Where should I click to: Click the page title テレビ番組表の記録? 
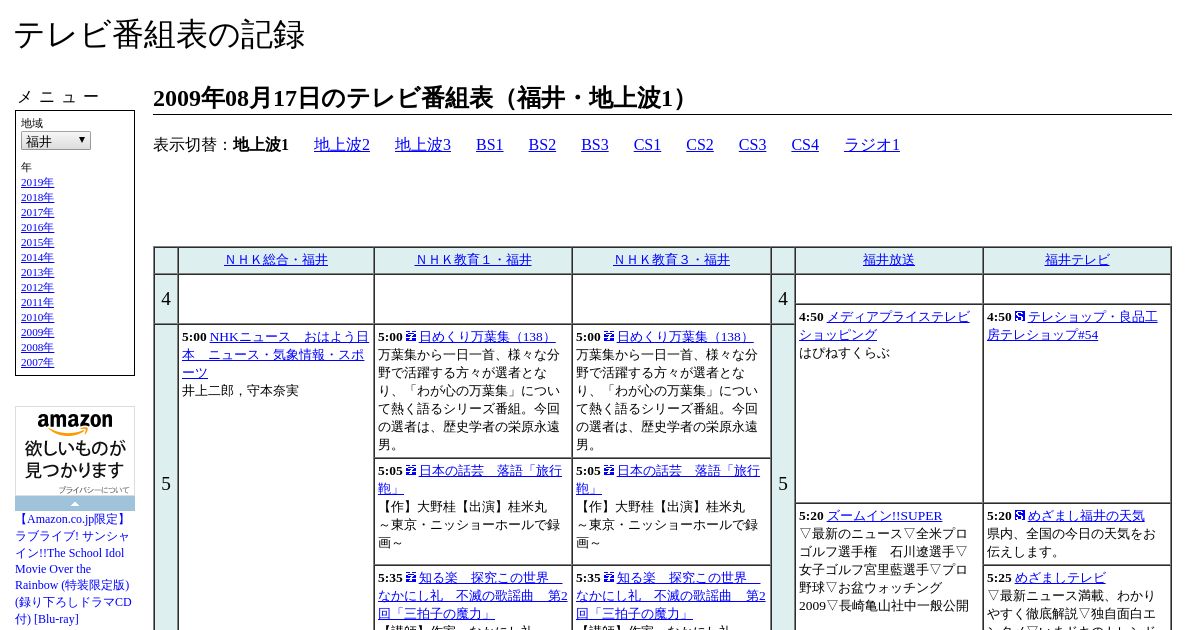tap(159, 35)
